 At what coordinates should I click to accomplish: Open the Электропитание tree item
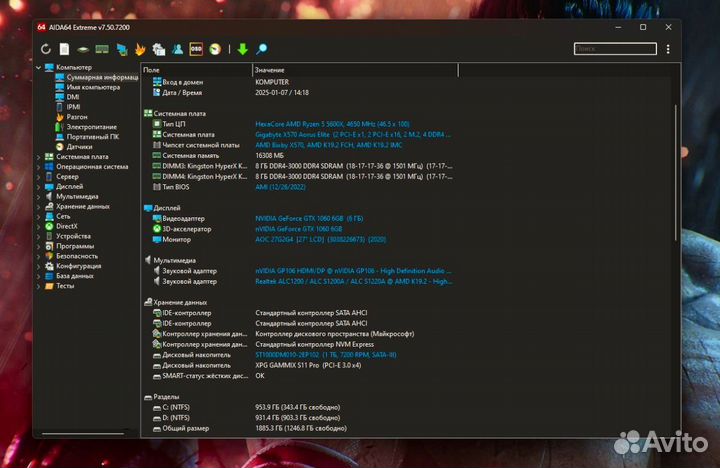pos(86,127)
